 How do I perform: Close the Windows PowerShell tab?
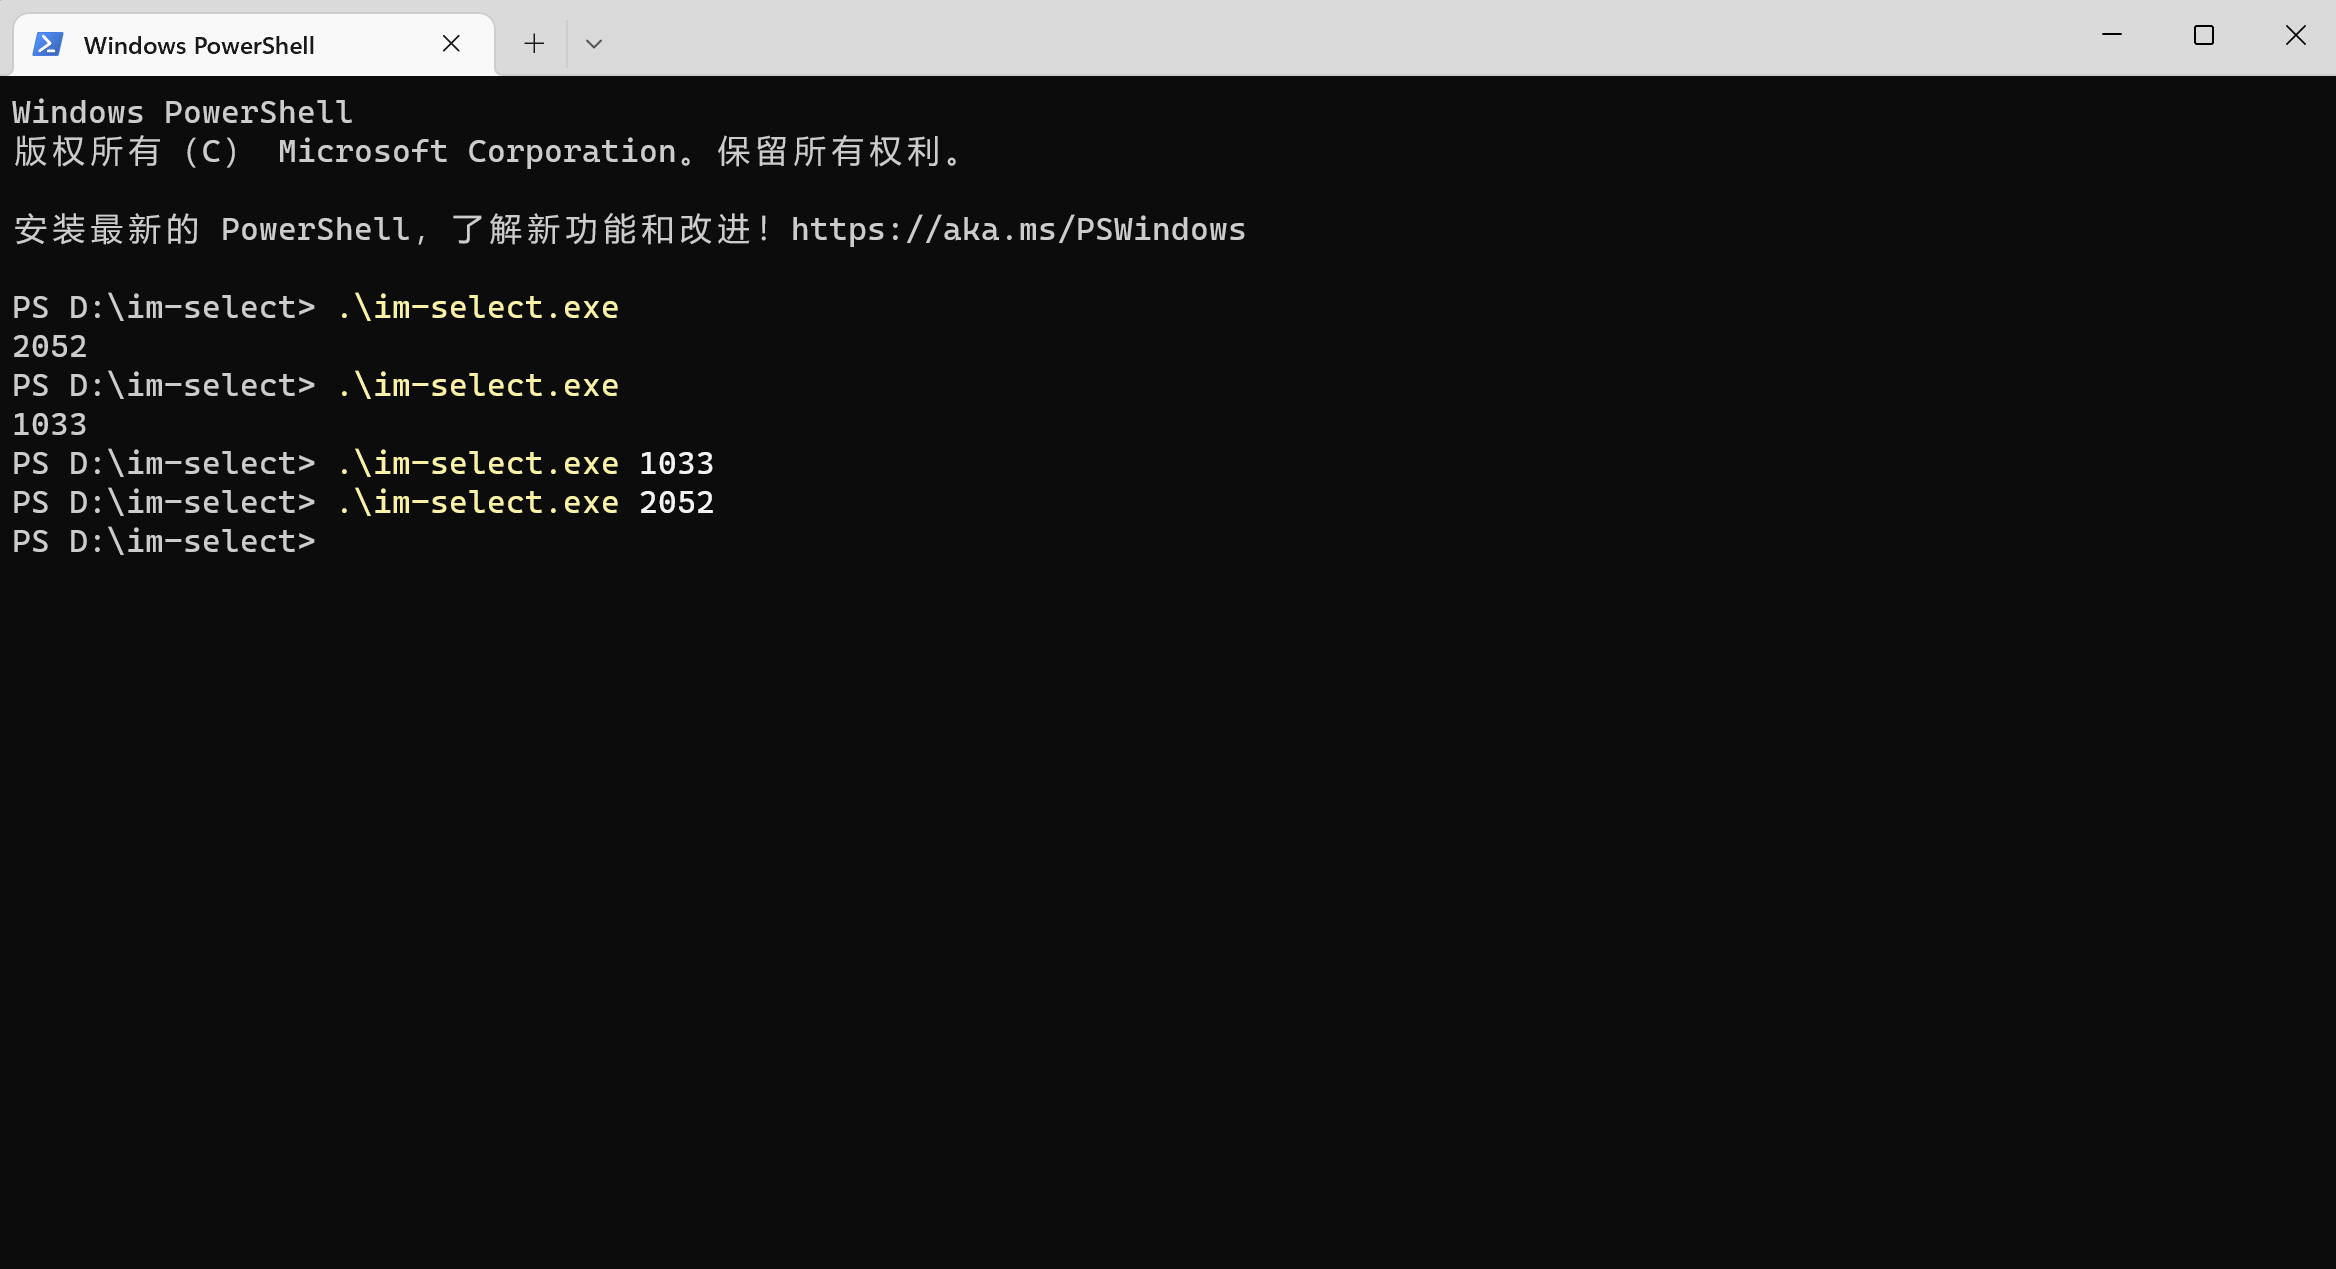tap(451, 43)
